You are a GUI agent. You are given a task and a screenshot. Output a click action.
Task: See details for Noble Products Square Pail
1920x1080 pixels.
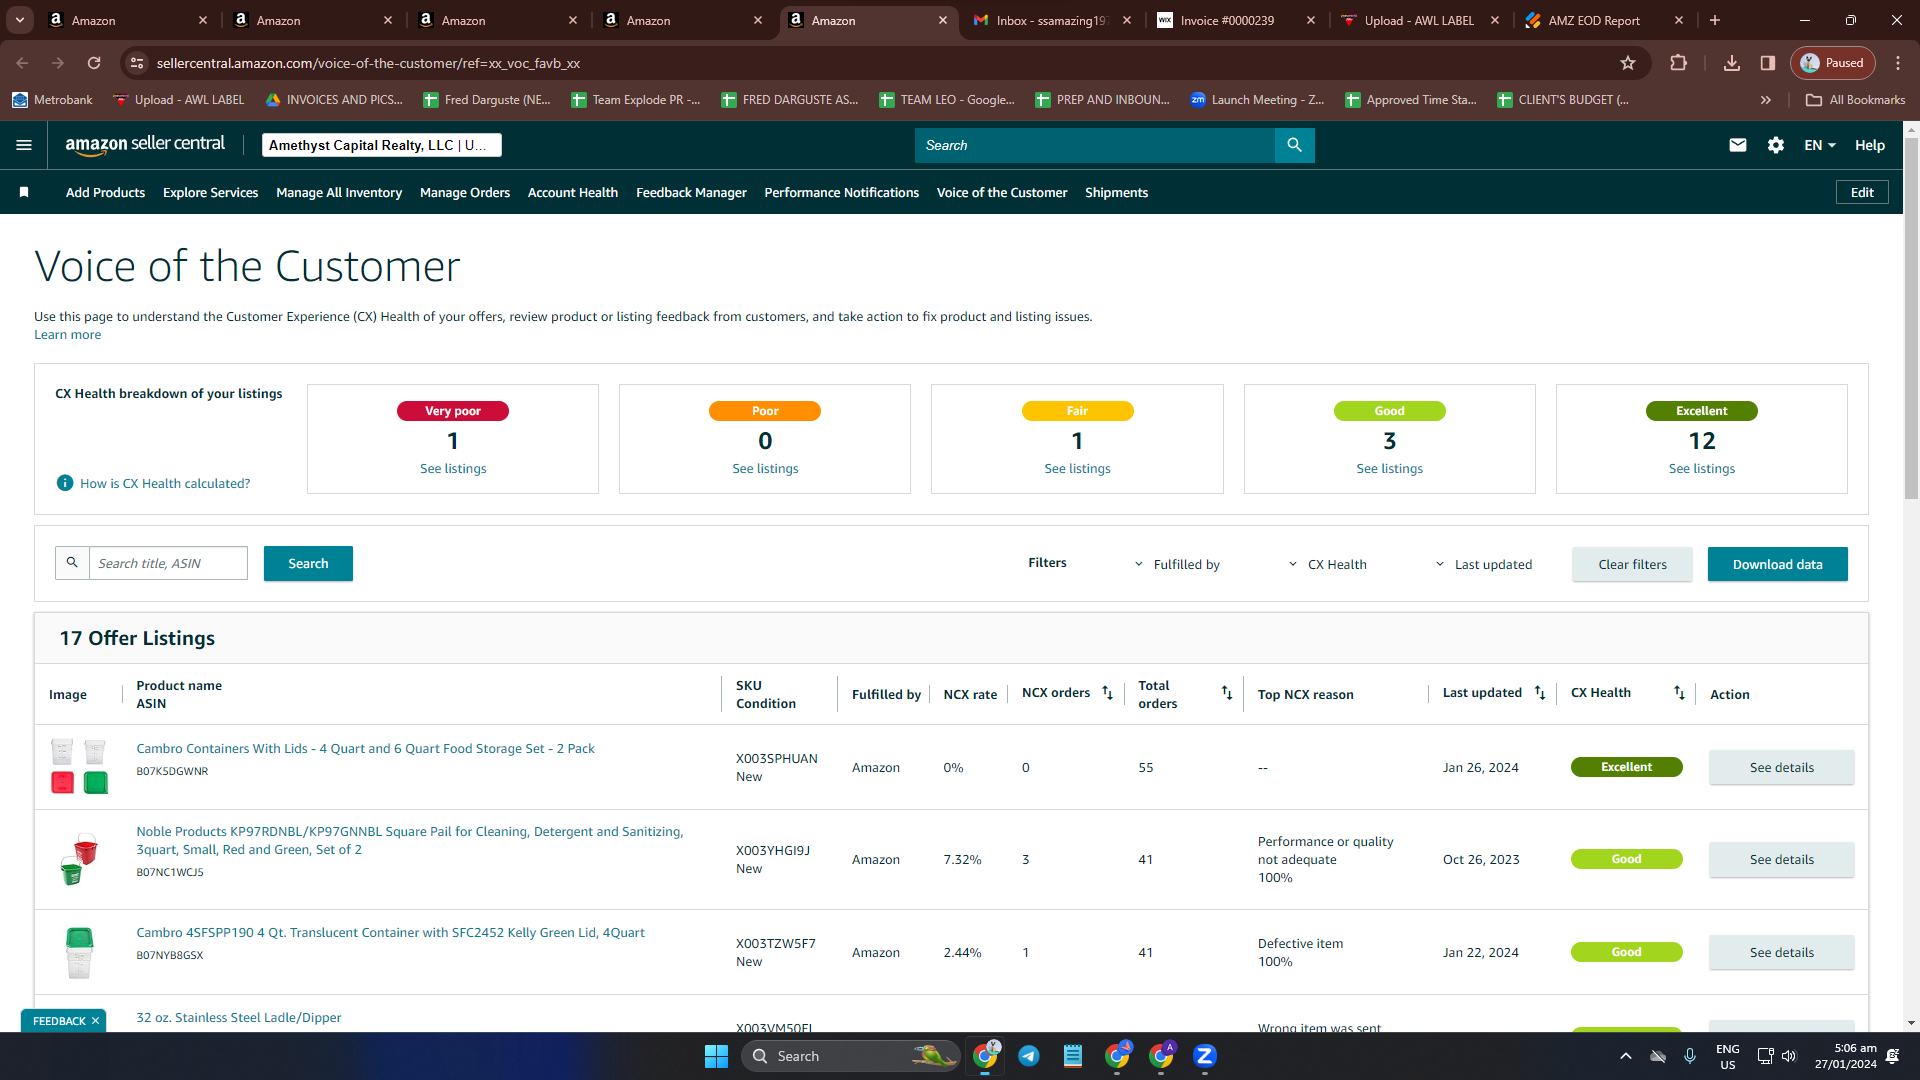(x=1781, y=859)
